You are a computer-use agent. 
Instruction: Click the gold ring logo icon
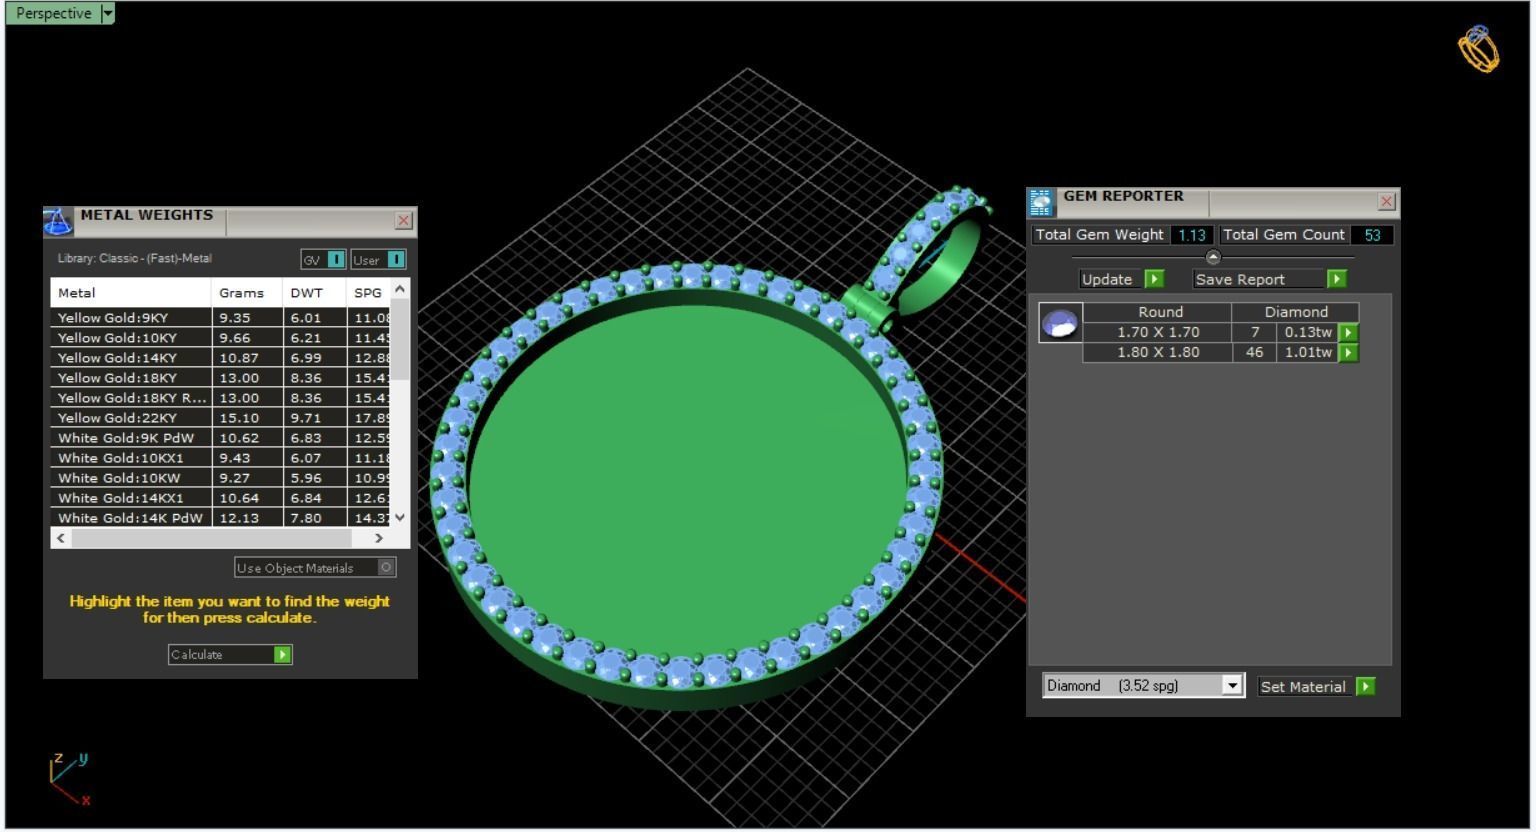click(x=1479, y=49)
